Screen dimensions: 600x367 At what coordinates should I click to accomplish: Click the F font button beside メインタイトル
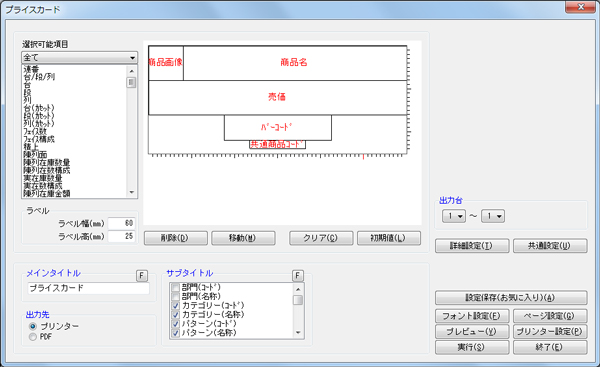142,276
